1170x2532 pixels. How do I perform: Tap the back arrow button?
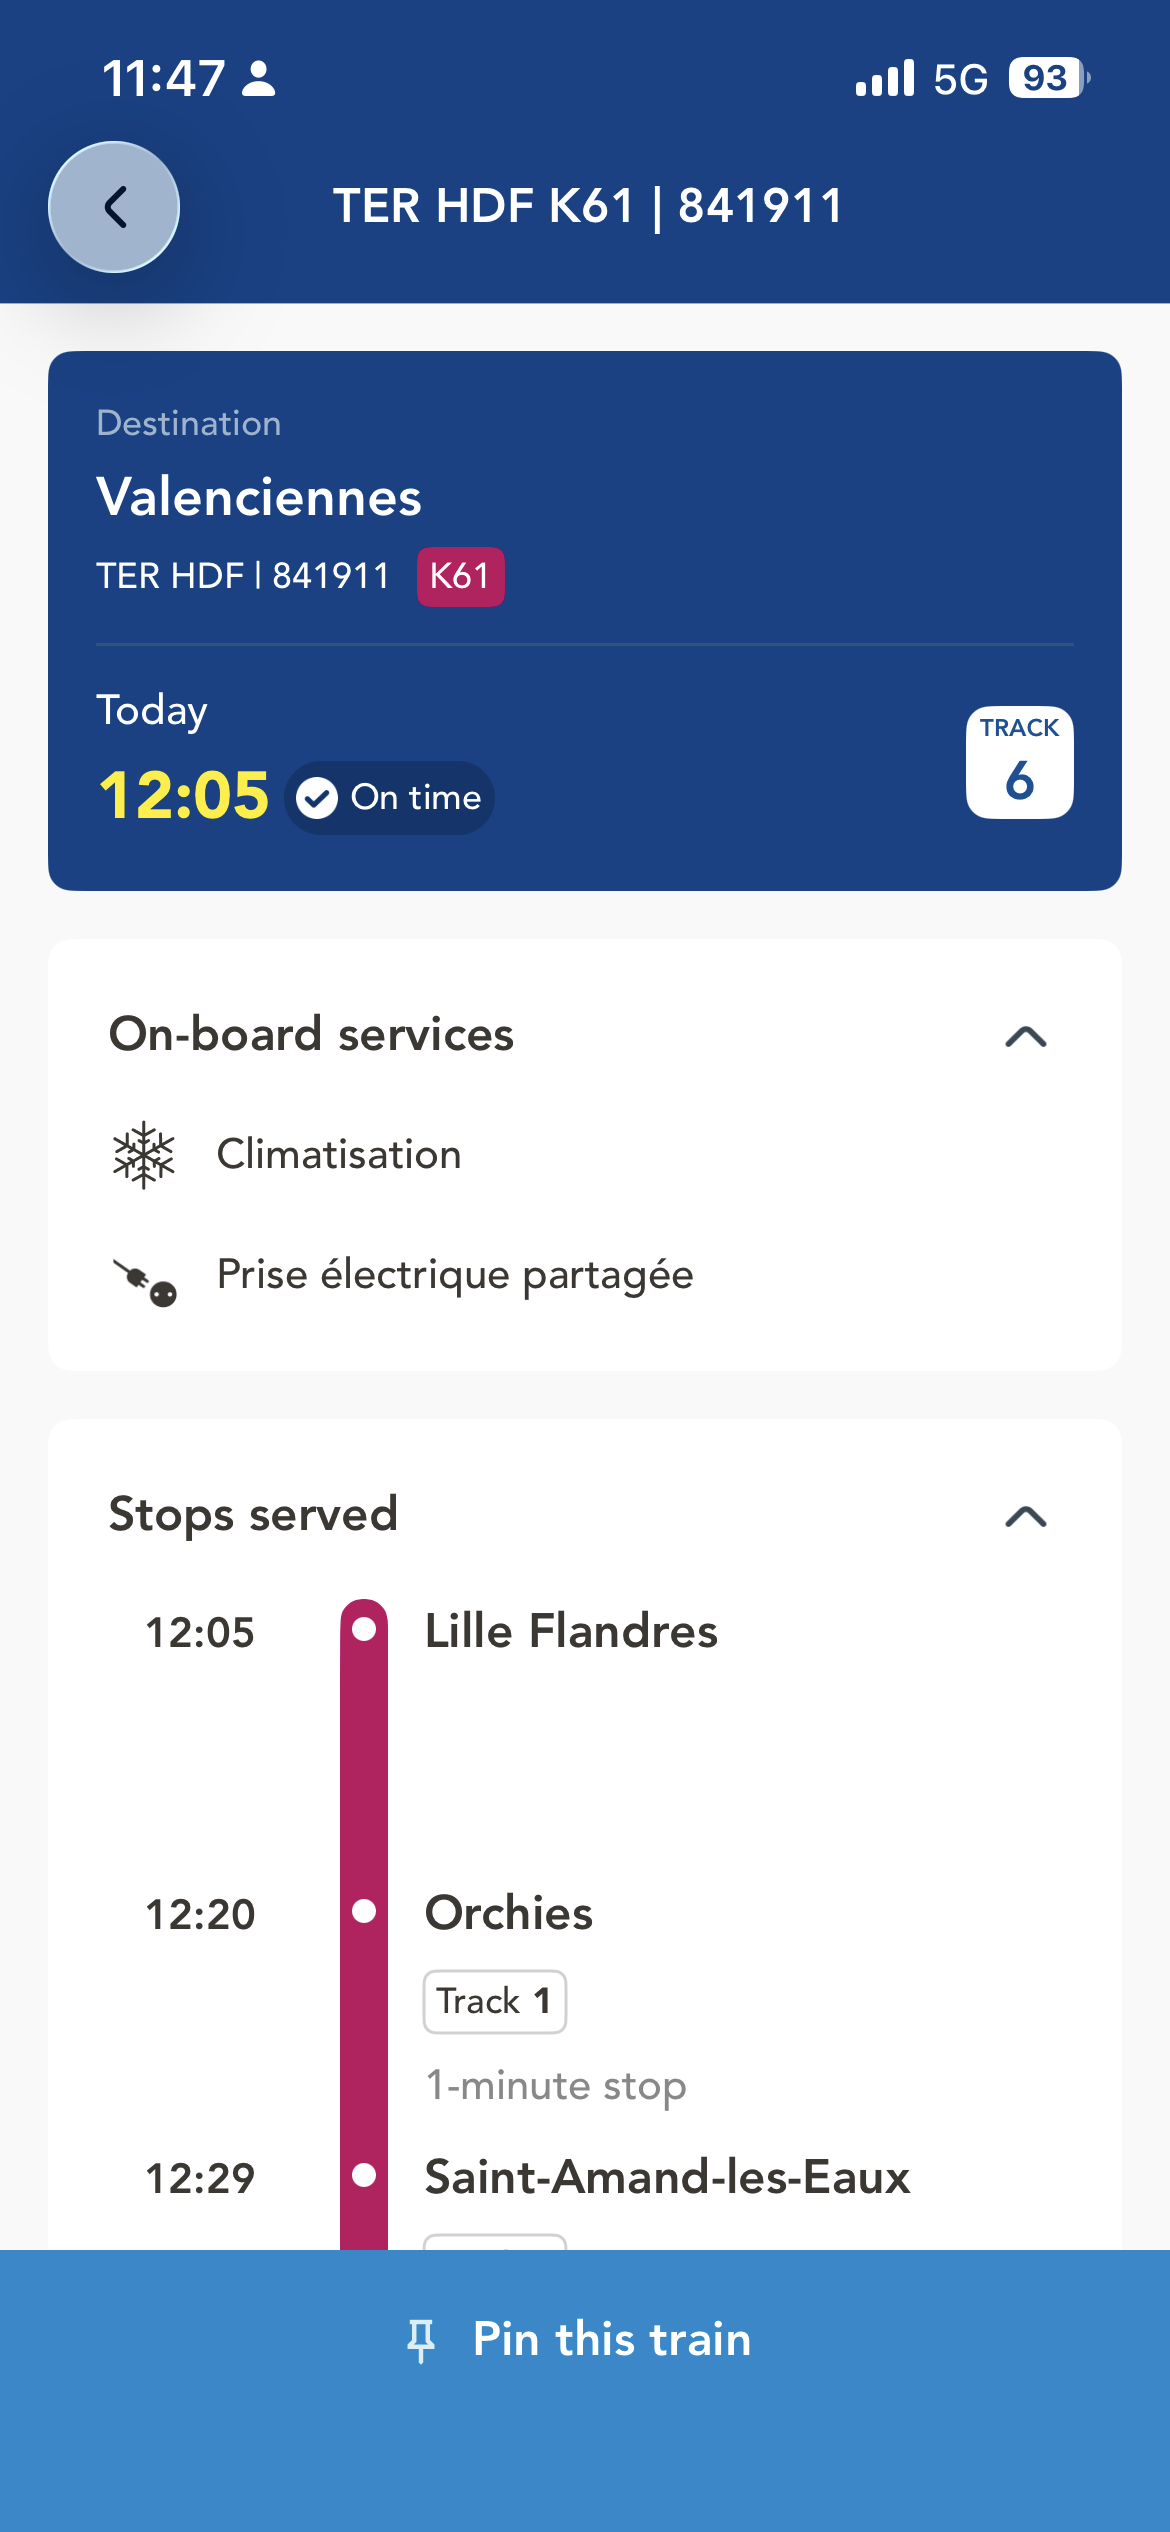[x=114, y=207]
